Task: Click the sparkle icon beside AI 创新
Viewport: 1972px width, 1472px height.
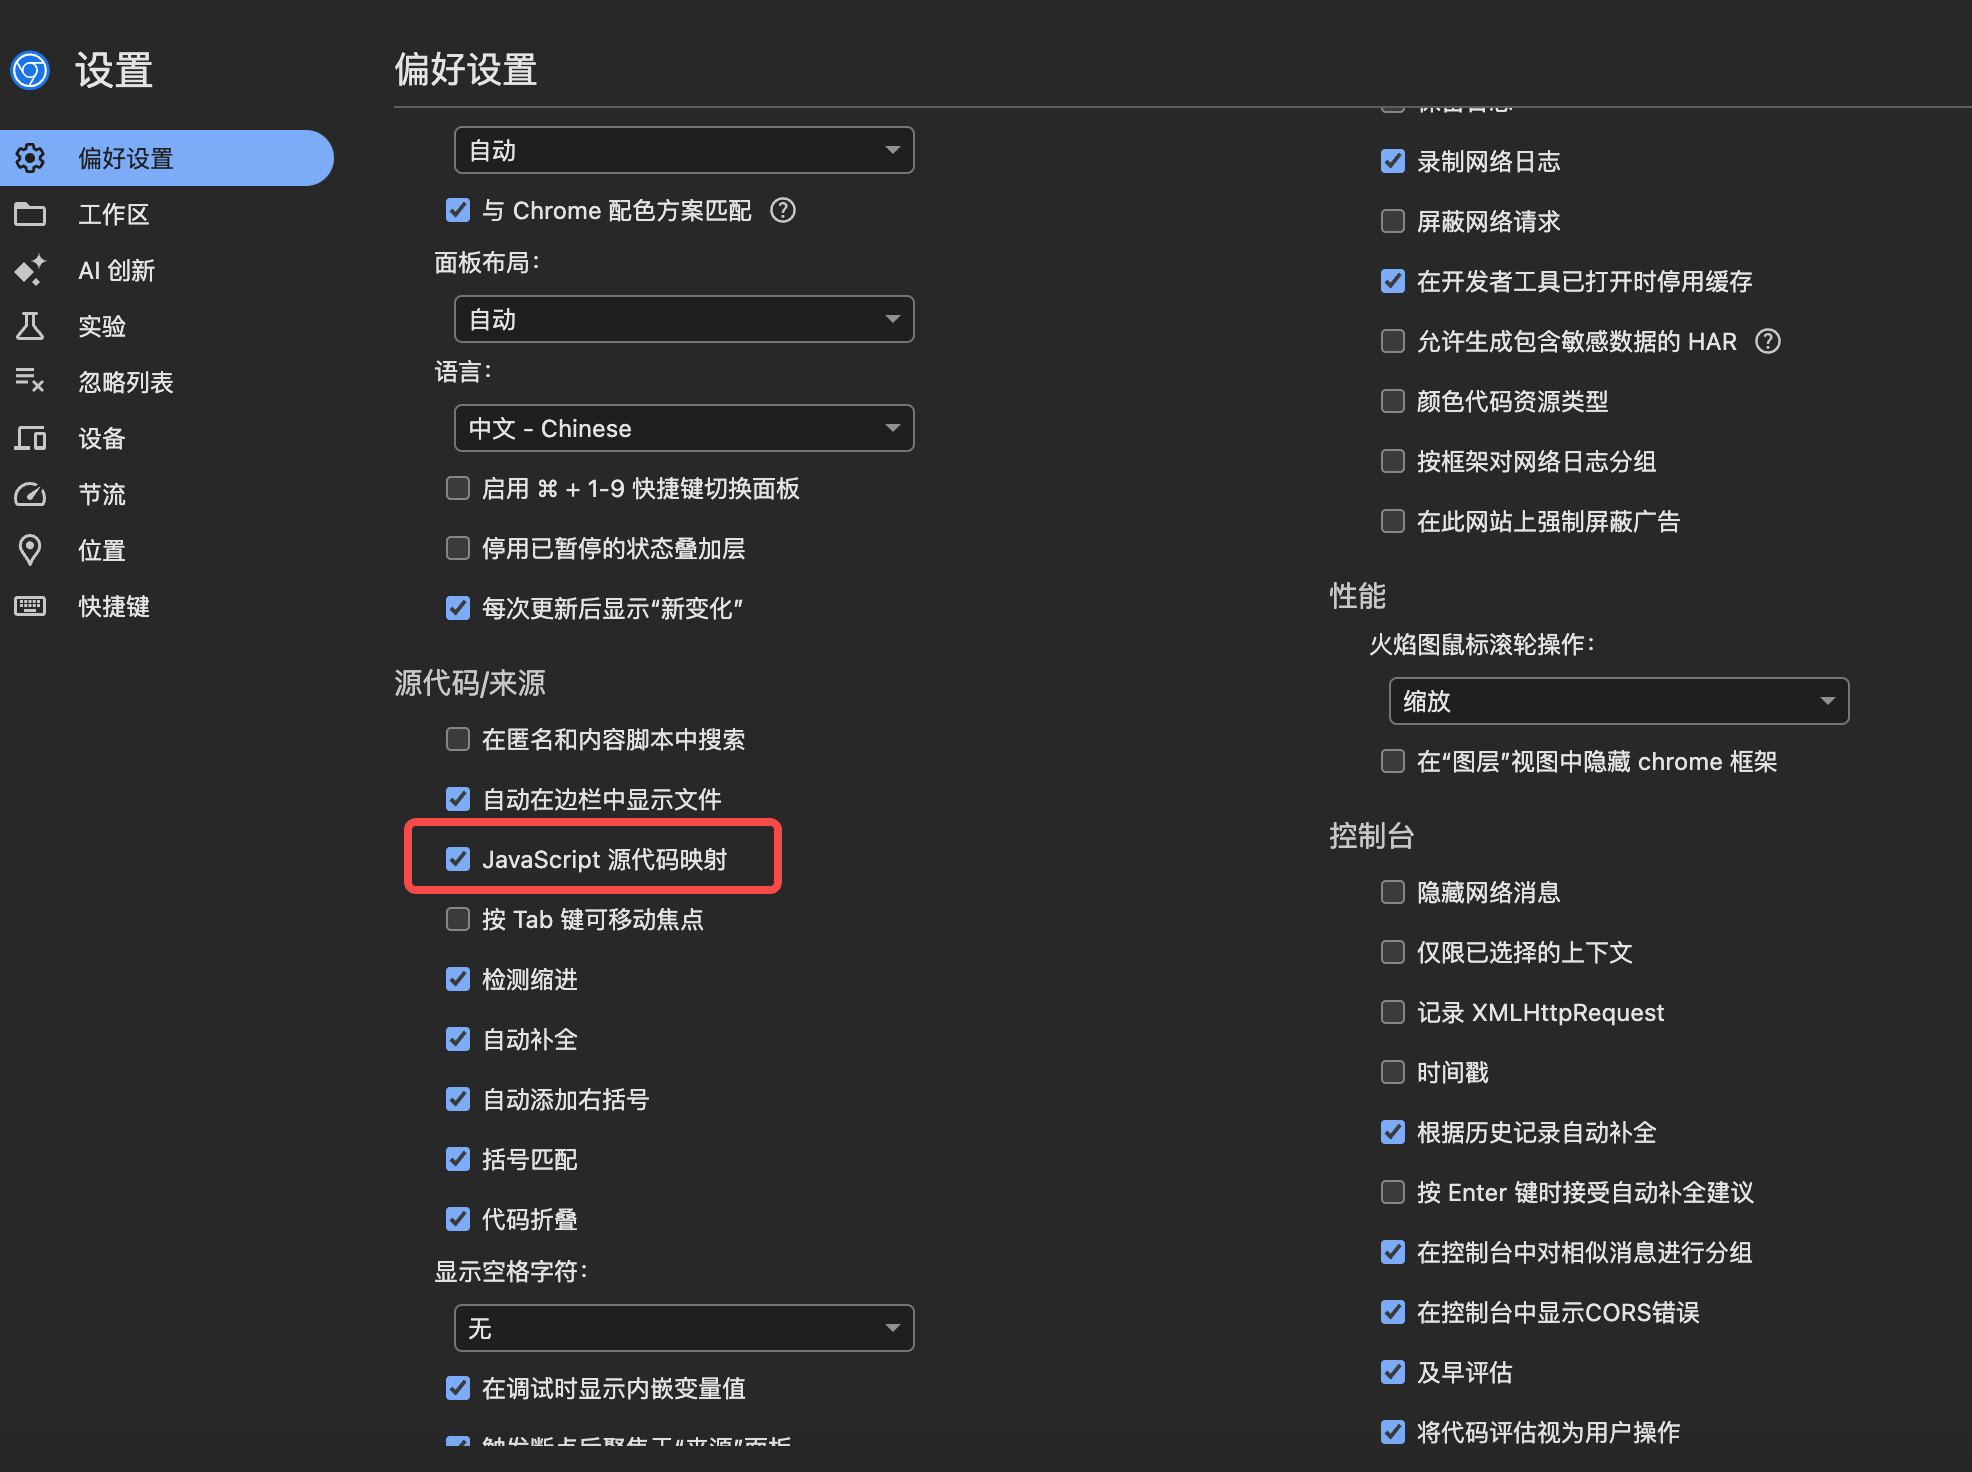Action: click(30, 270)
